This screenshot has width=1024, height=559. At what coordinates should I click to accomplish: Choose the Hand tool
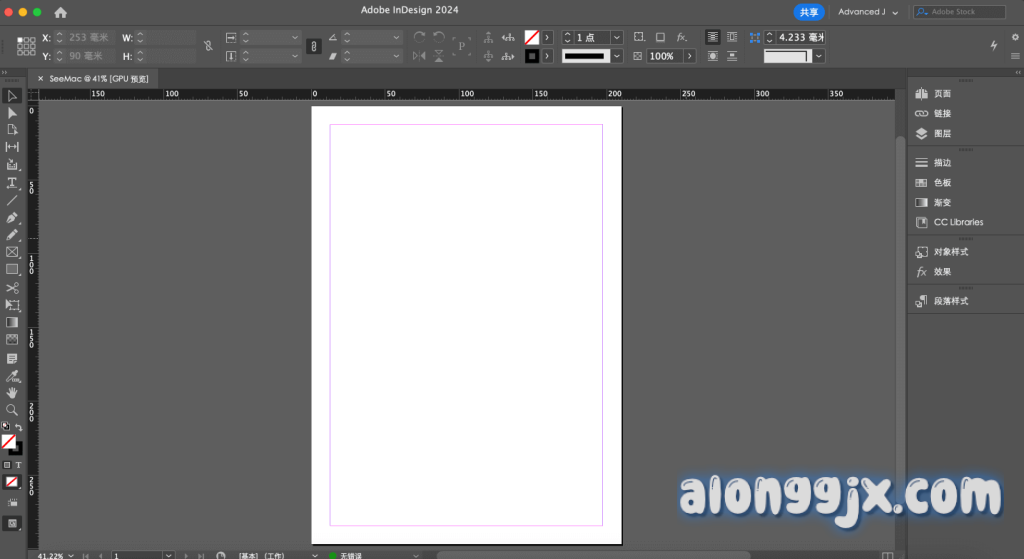[x=12, y=393]
